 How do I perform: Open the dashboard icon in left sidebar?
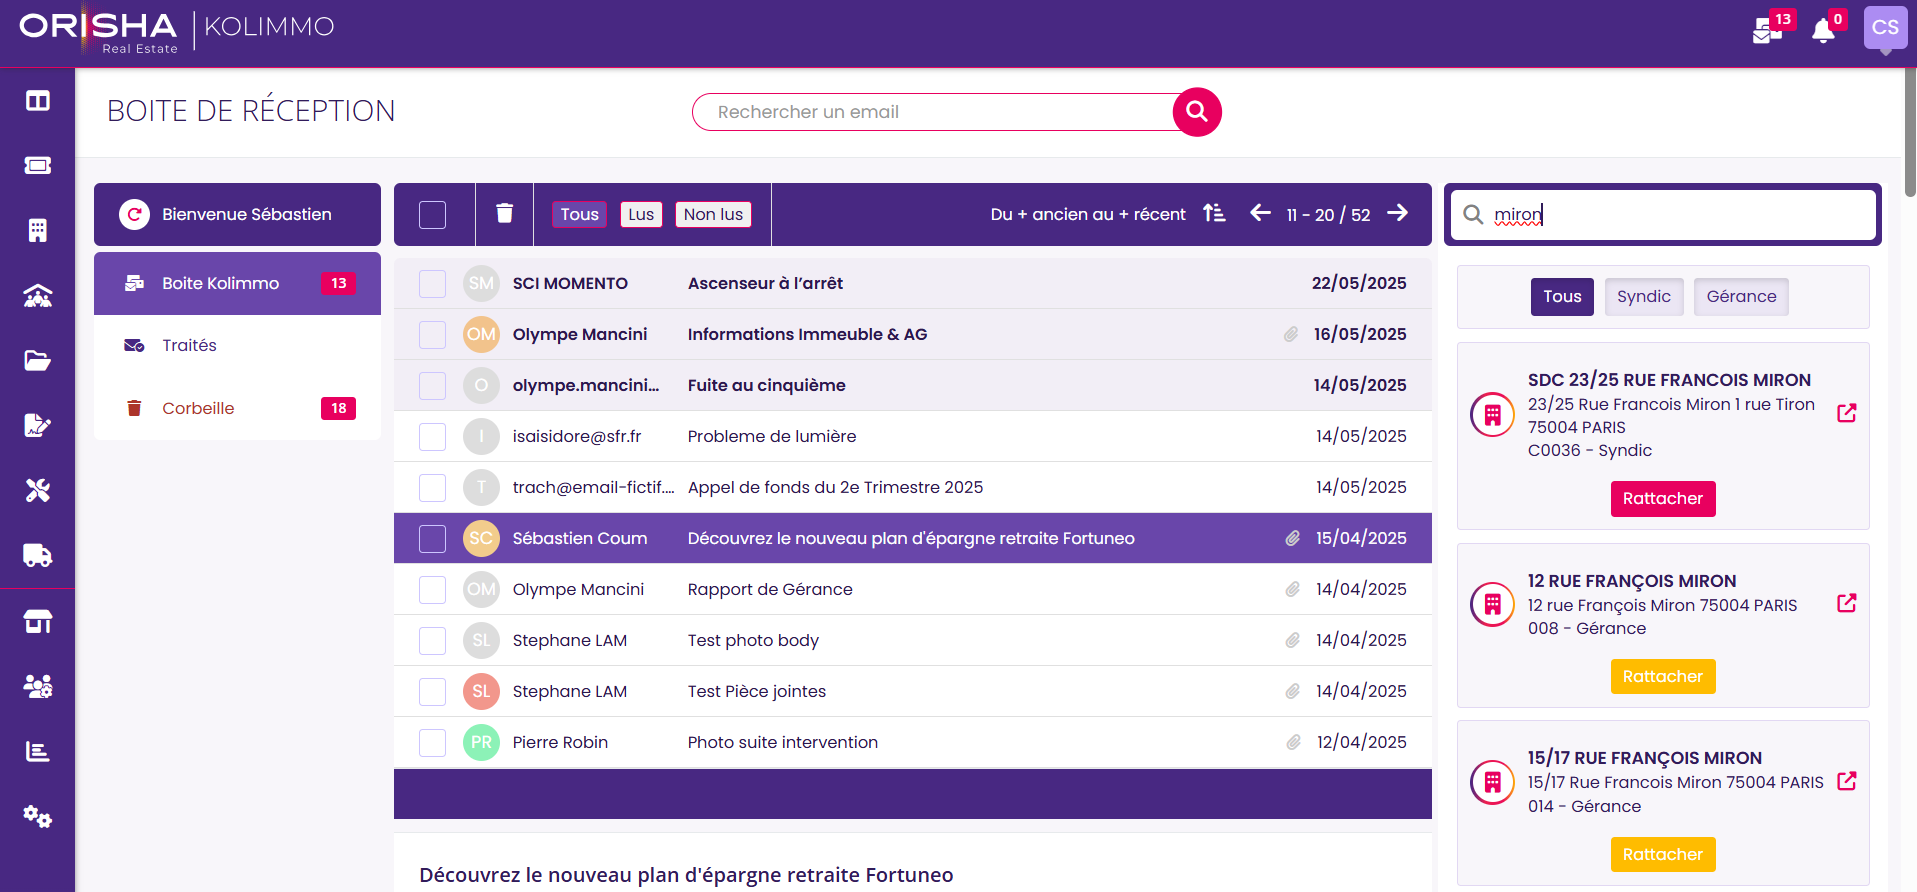click(x=38, y=101)
